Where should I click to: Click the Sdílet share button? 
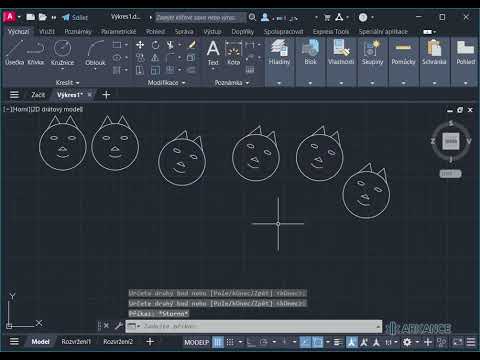(x=75, y=17)
